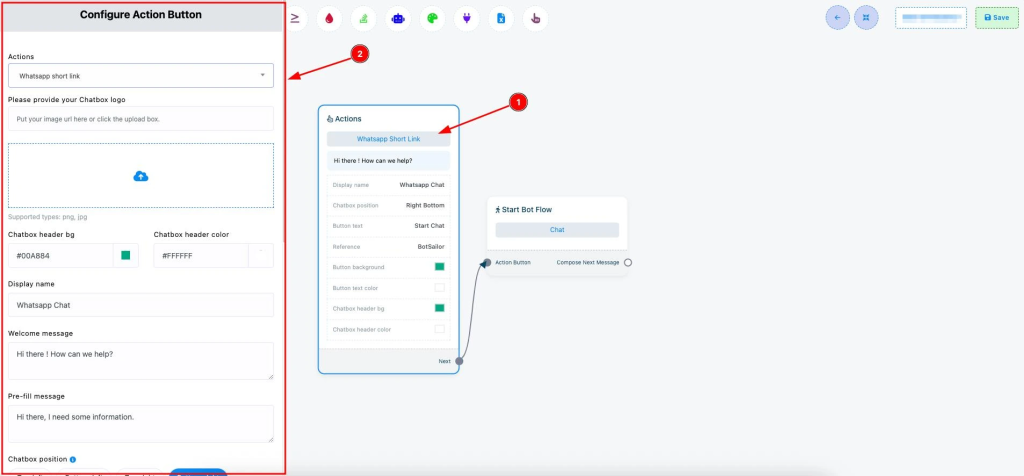Click the purple plug icon
Screen dimensions: 1024x476
click(x=466, y=18)
